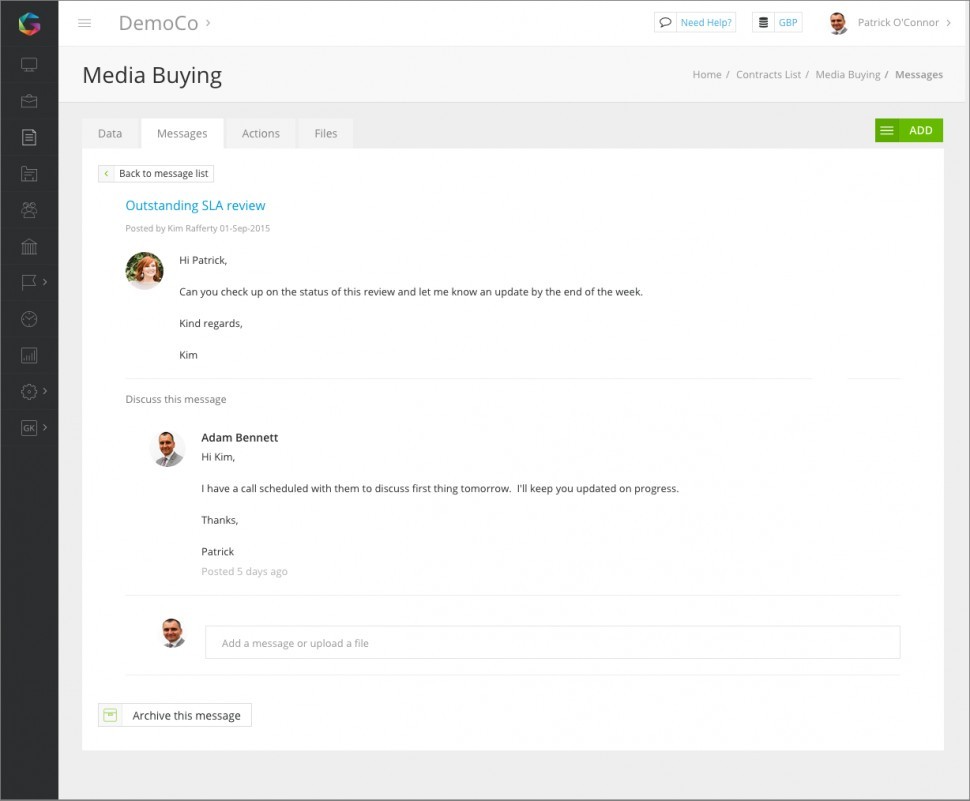Click the briefcase icon in sidebar

click(29, 101)
